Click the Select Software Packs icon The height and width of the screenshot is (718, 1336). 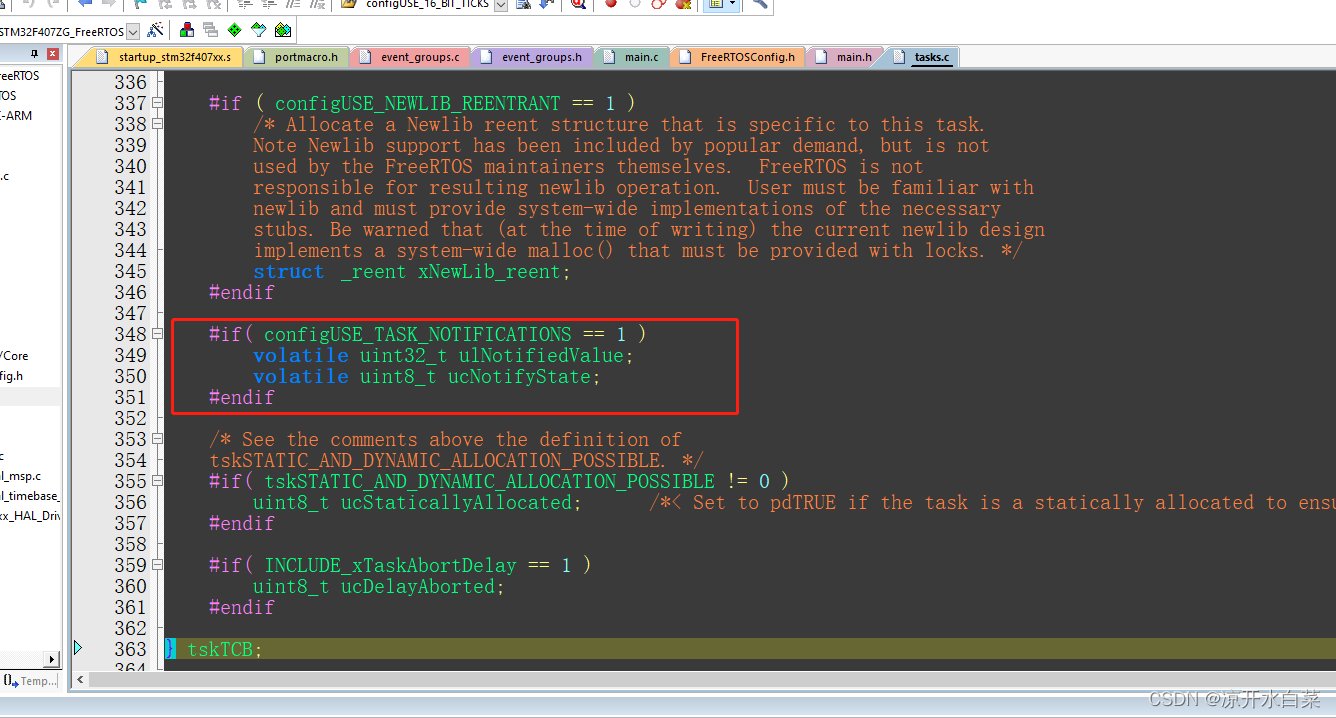pos(258,30)
